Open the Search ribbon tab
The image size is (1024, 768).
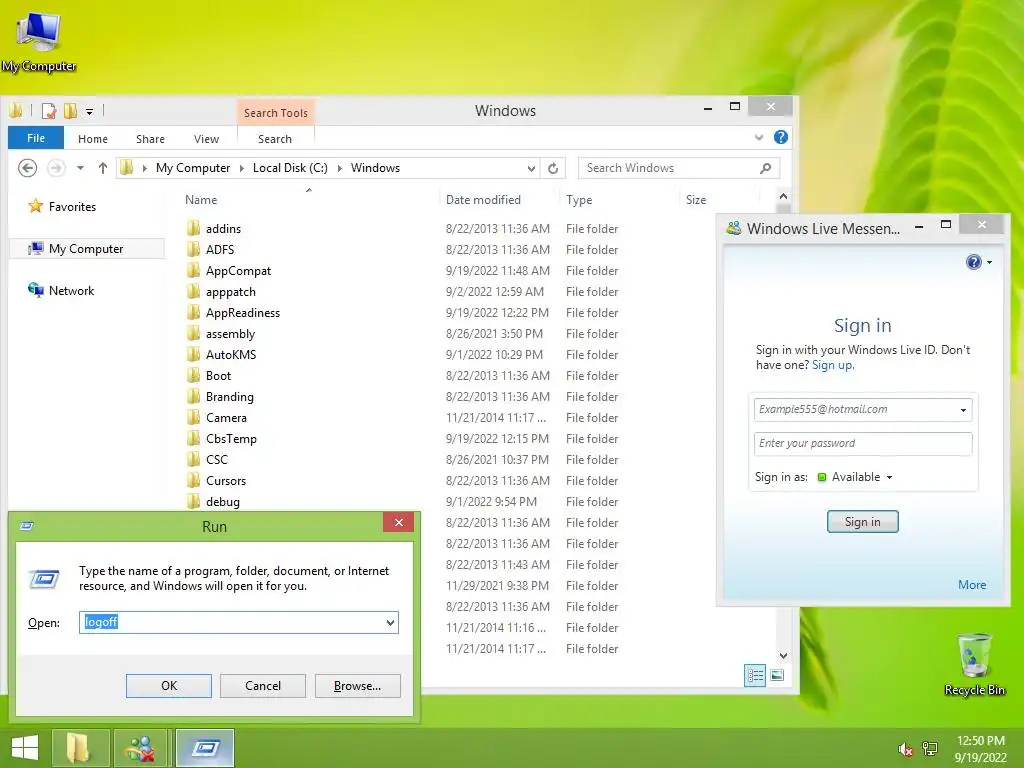[275, 138]
